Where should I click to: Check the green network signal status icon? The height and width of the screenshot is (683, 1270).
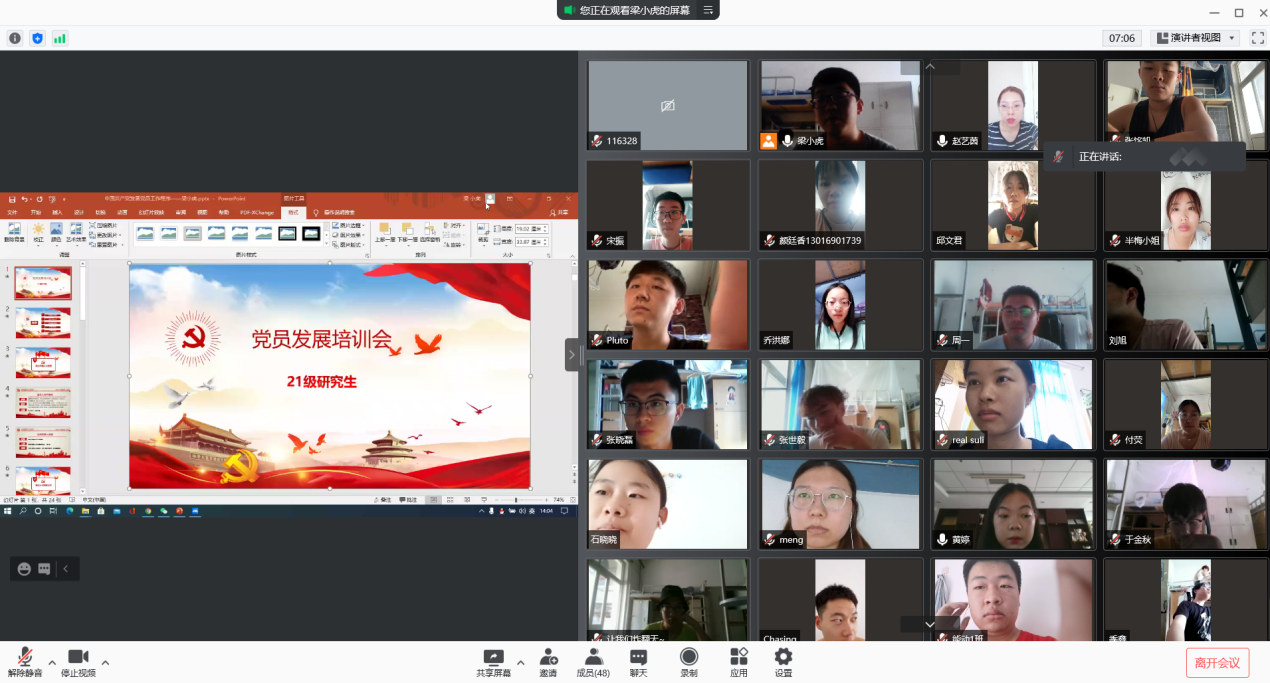tap(60, 38)
